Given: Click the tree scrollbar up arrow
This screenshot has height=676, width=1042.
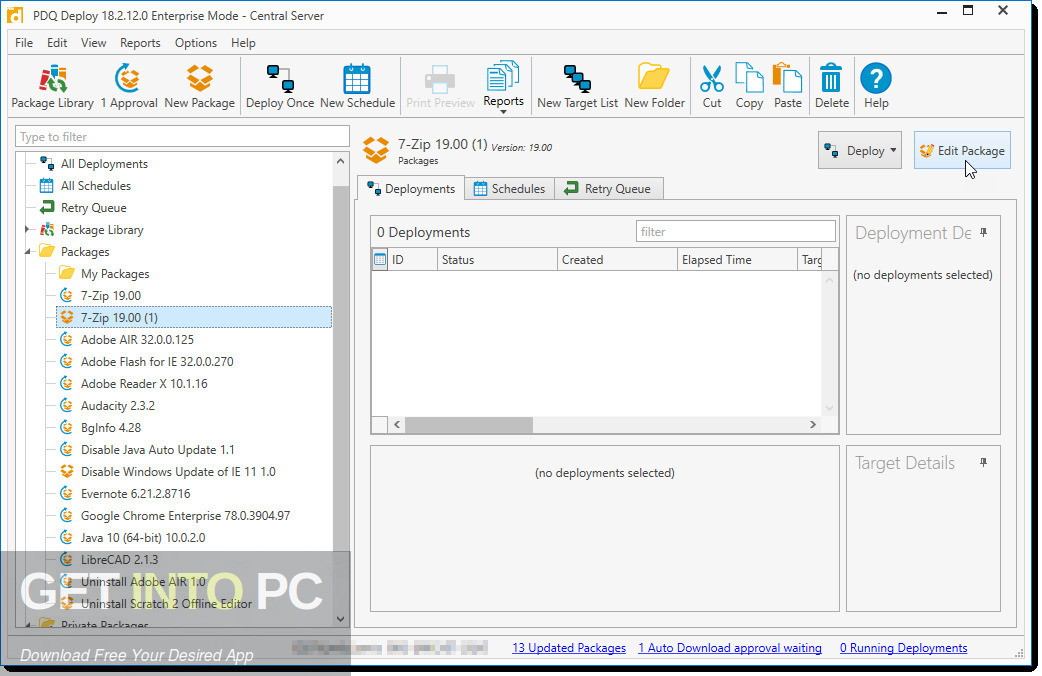Looking at the screenshot, I should tap(340, 161).
